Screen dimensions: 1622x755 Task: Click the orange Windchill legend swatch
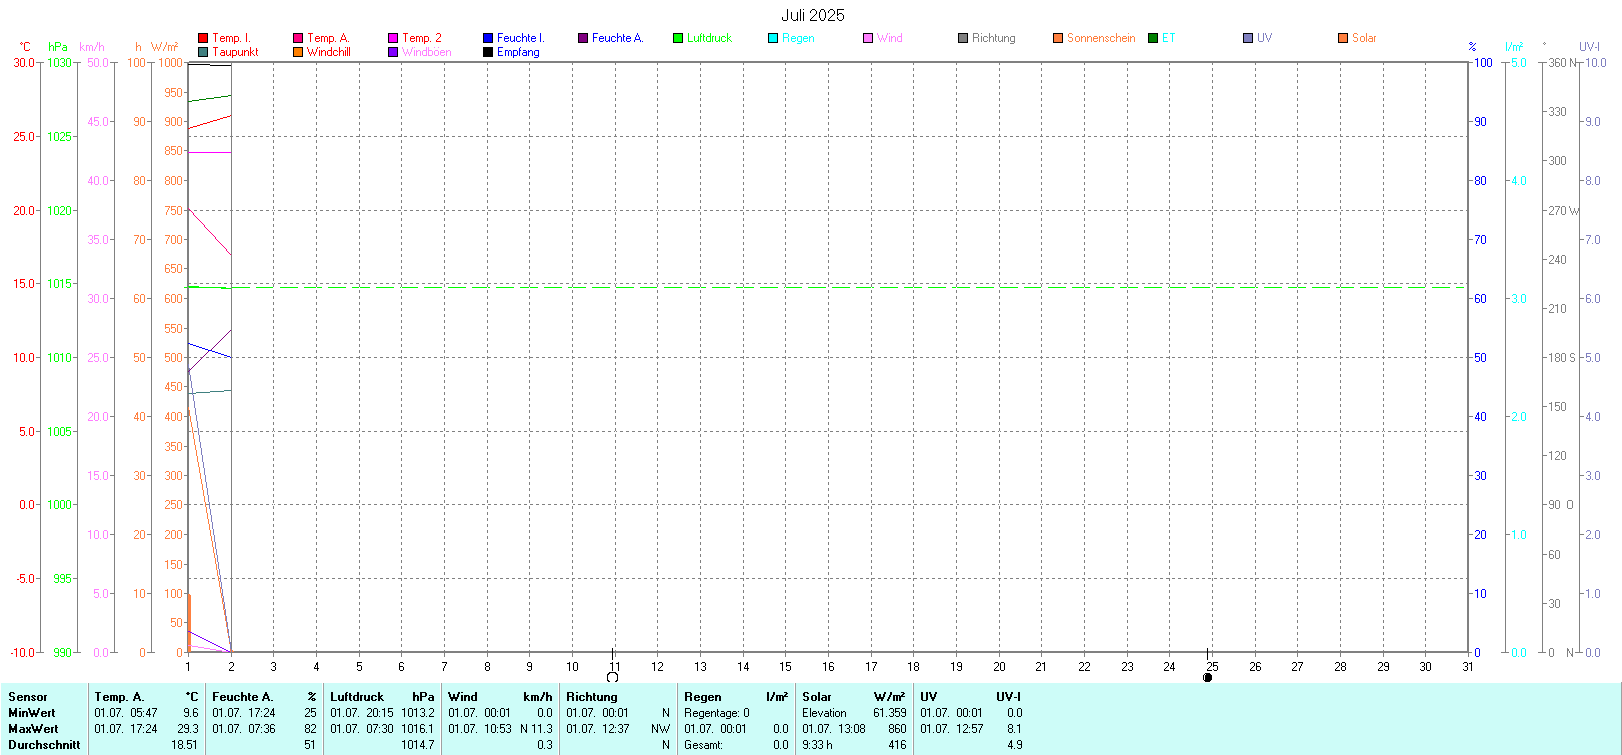(298, 52)
